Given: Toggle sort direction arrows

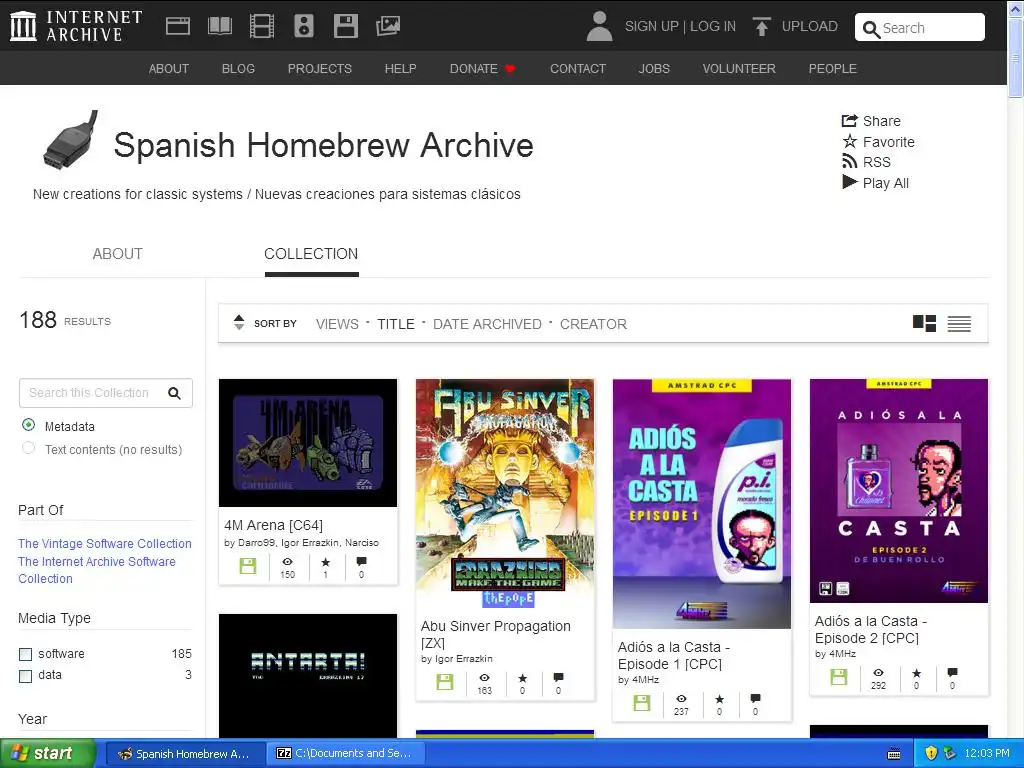Looking at the screenshot, I should 239,323.
